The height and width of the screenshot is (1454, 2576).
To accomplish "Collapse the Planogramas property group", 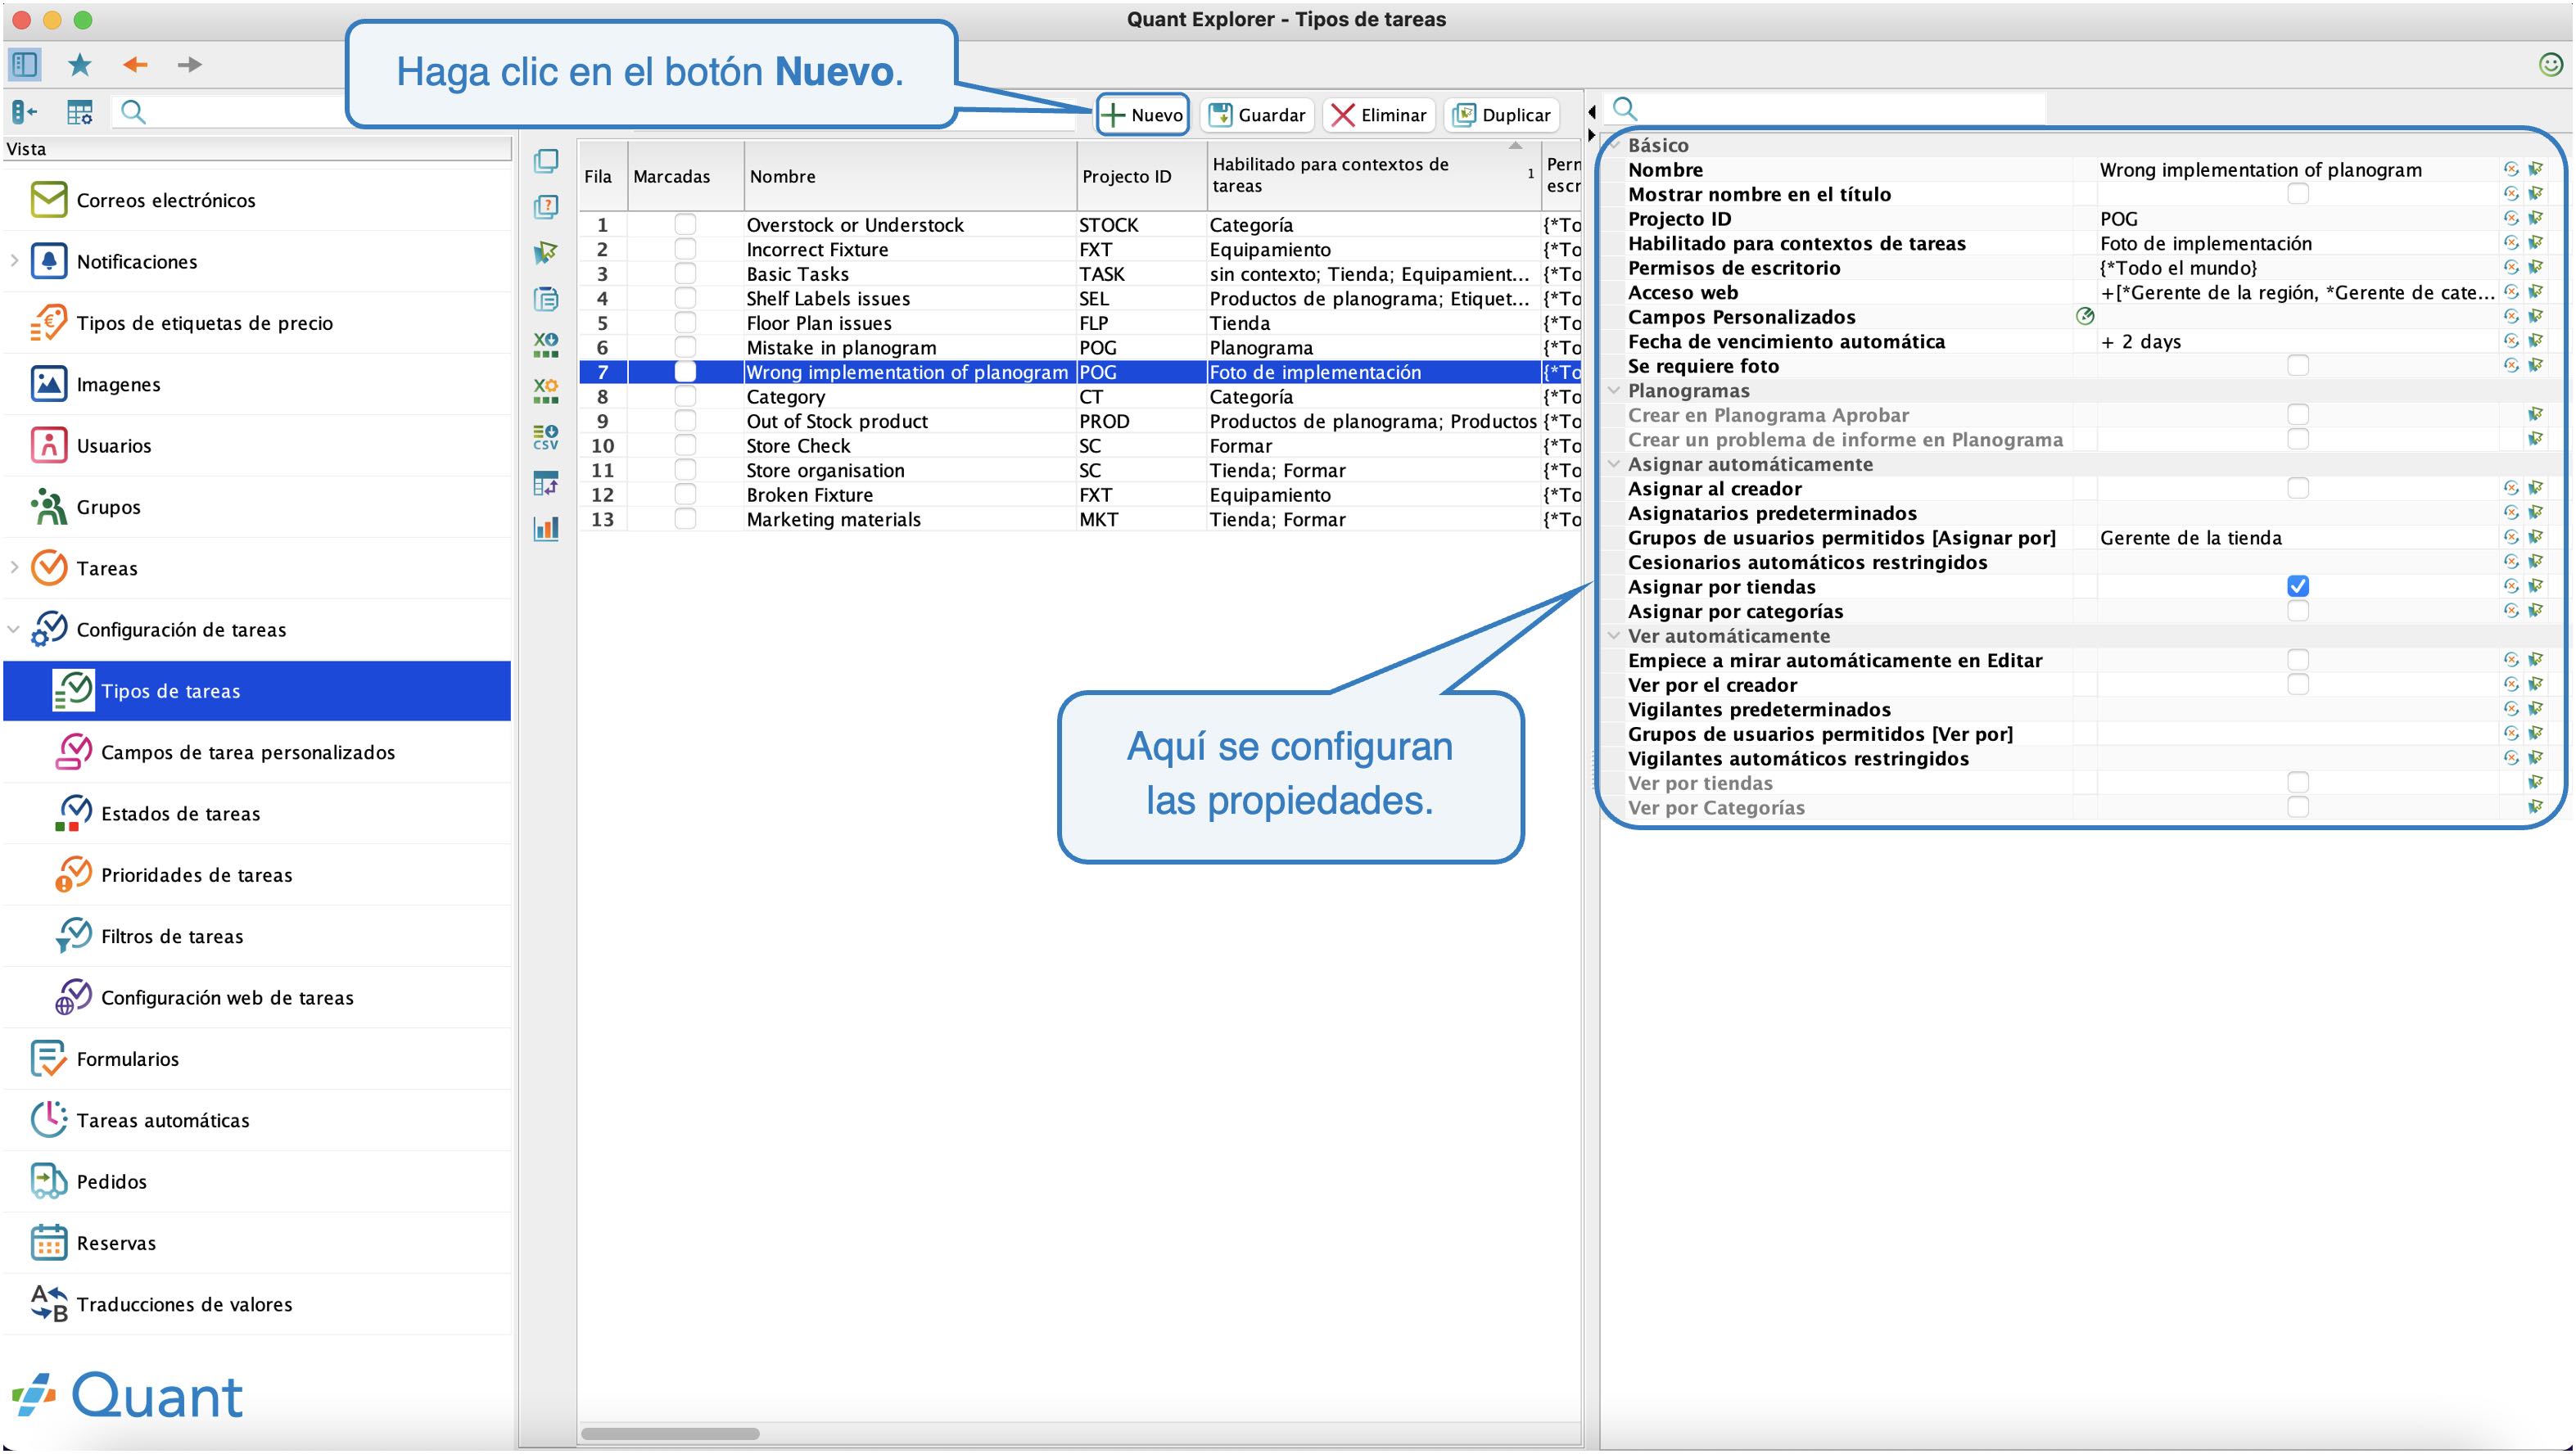I will (1614, 390).
